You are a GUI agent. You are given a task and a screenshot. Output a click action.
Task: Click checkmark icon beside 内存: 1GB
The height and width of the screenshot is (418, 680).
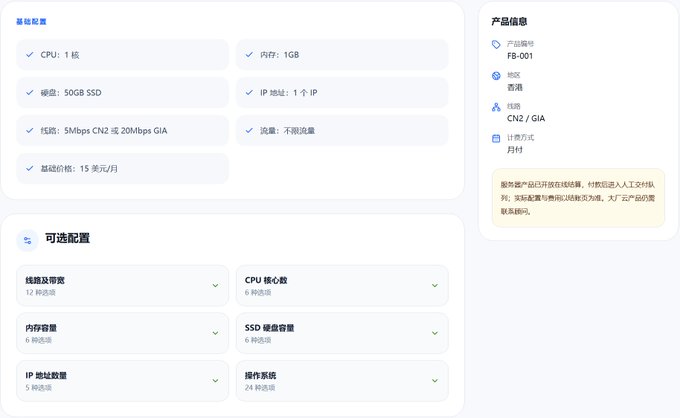point(249,55)
